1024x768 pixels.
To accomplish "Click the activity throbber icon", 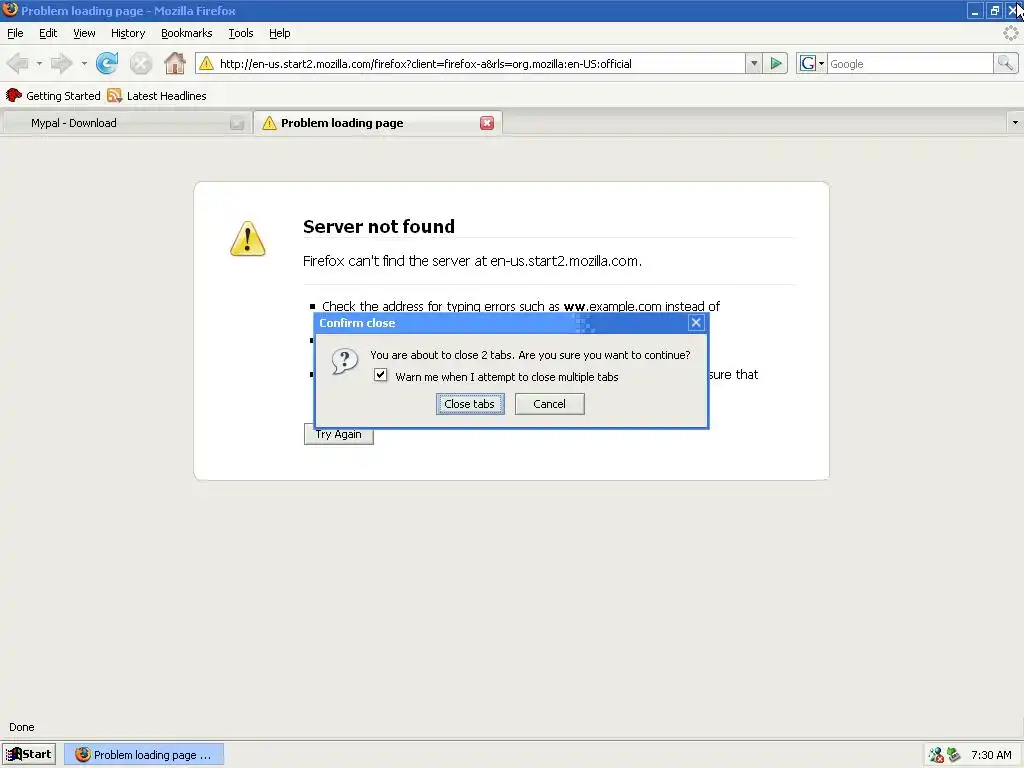I will coord(1010,33).
